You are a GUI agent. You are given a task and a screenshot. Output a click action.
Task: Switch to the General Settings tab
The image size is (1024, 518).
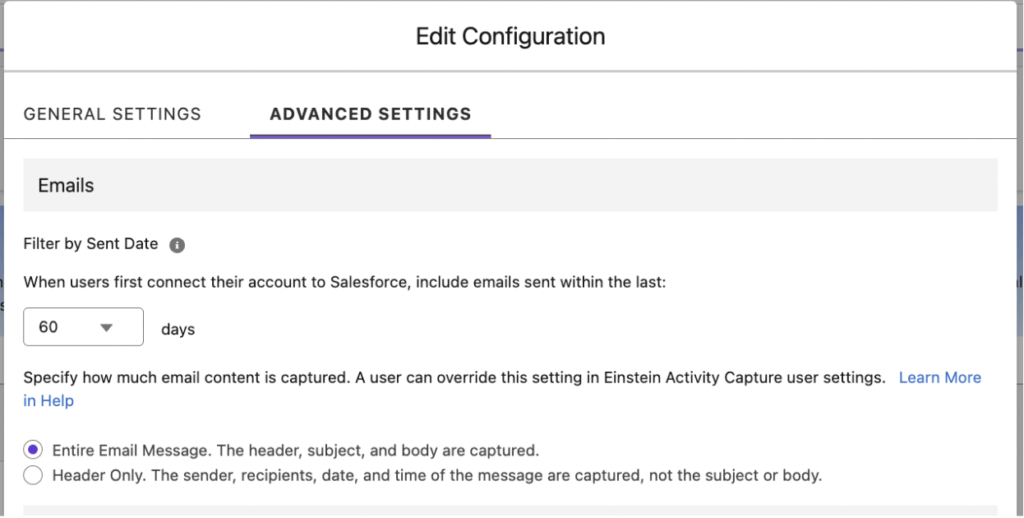pyautogui.click(x=112, y=114)
